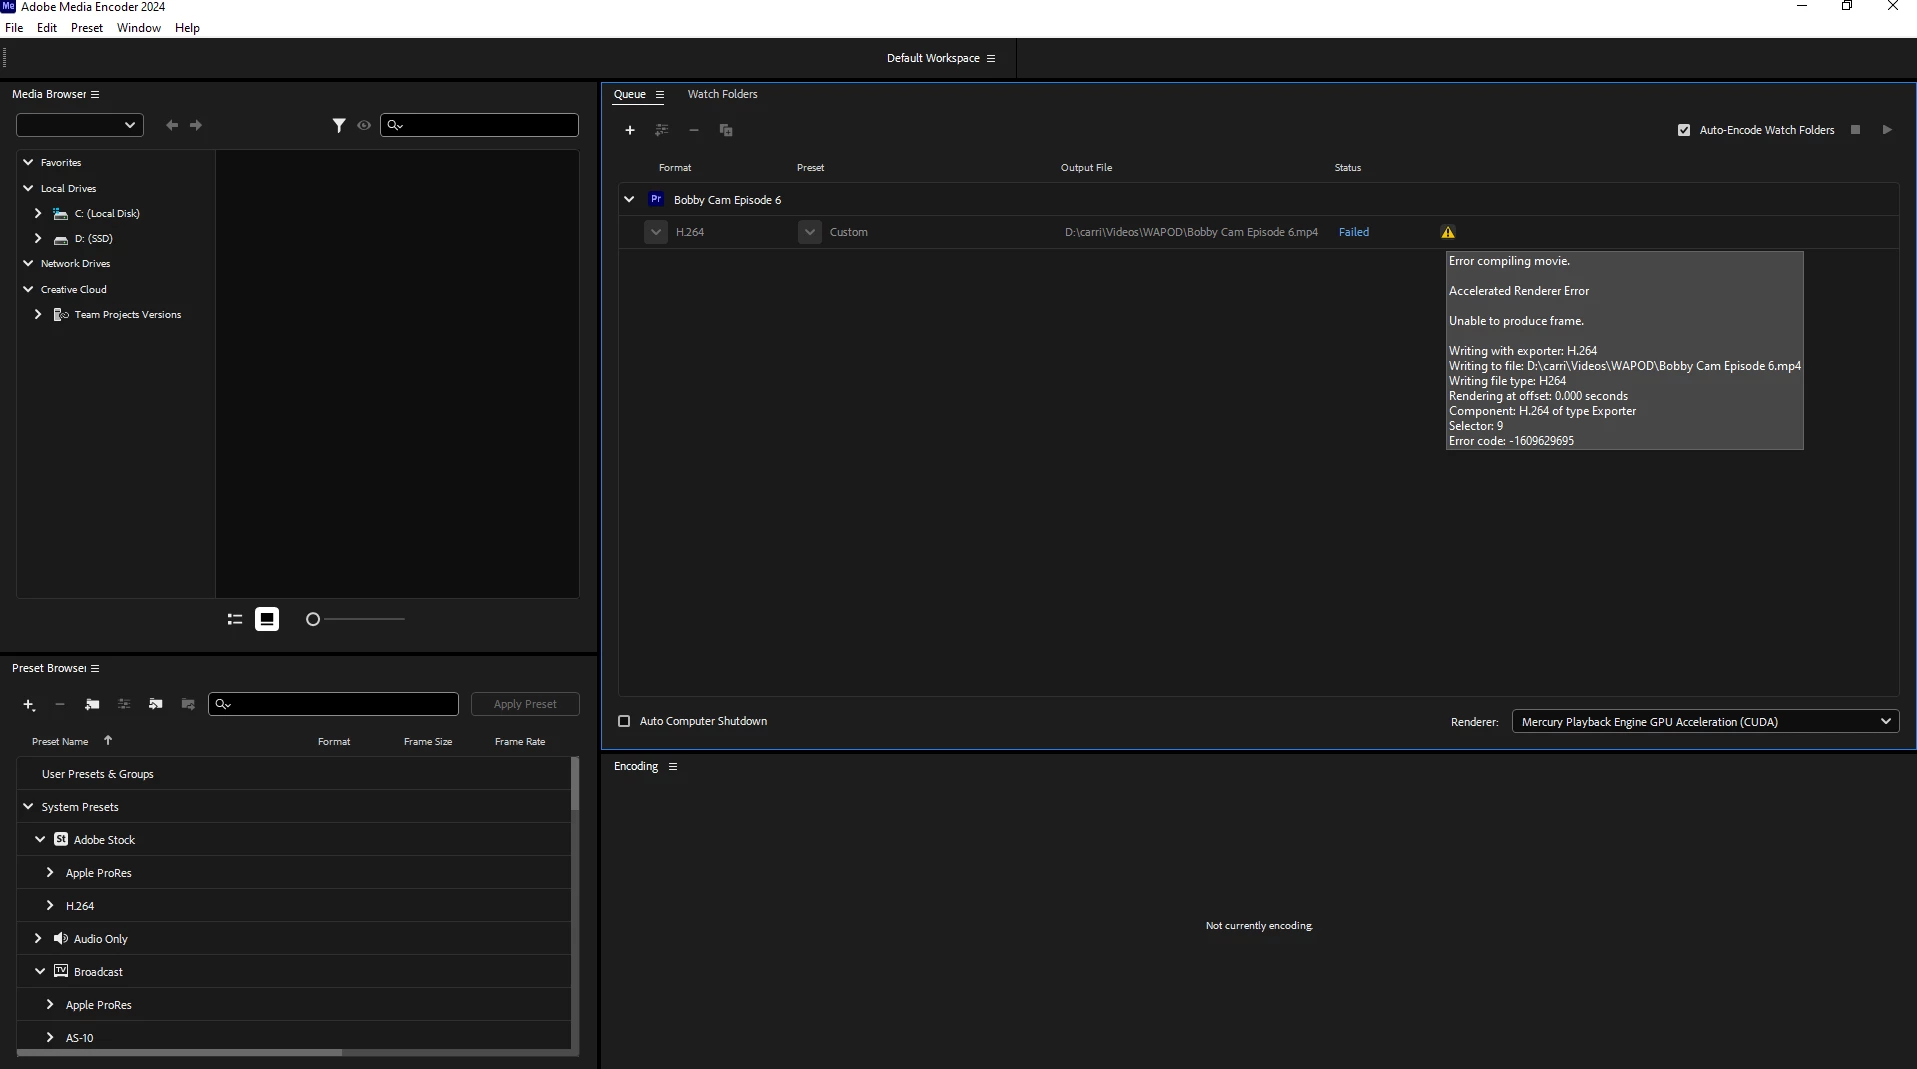
Task: Click the Preset Browser vertical scrollbar
Action: 574,783
